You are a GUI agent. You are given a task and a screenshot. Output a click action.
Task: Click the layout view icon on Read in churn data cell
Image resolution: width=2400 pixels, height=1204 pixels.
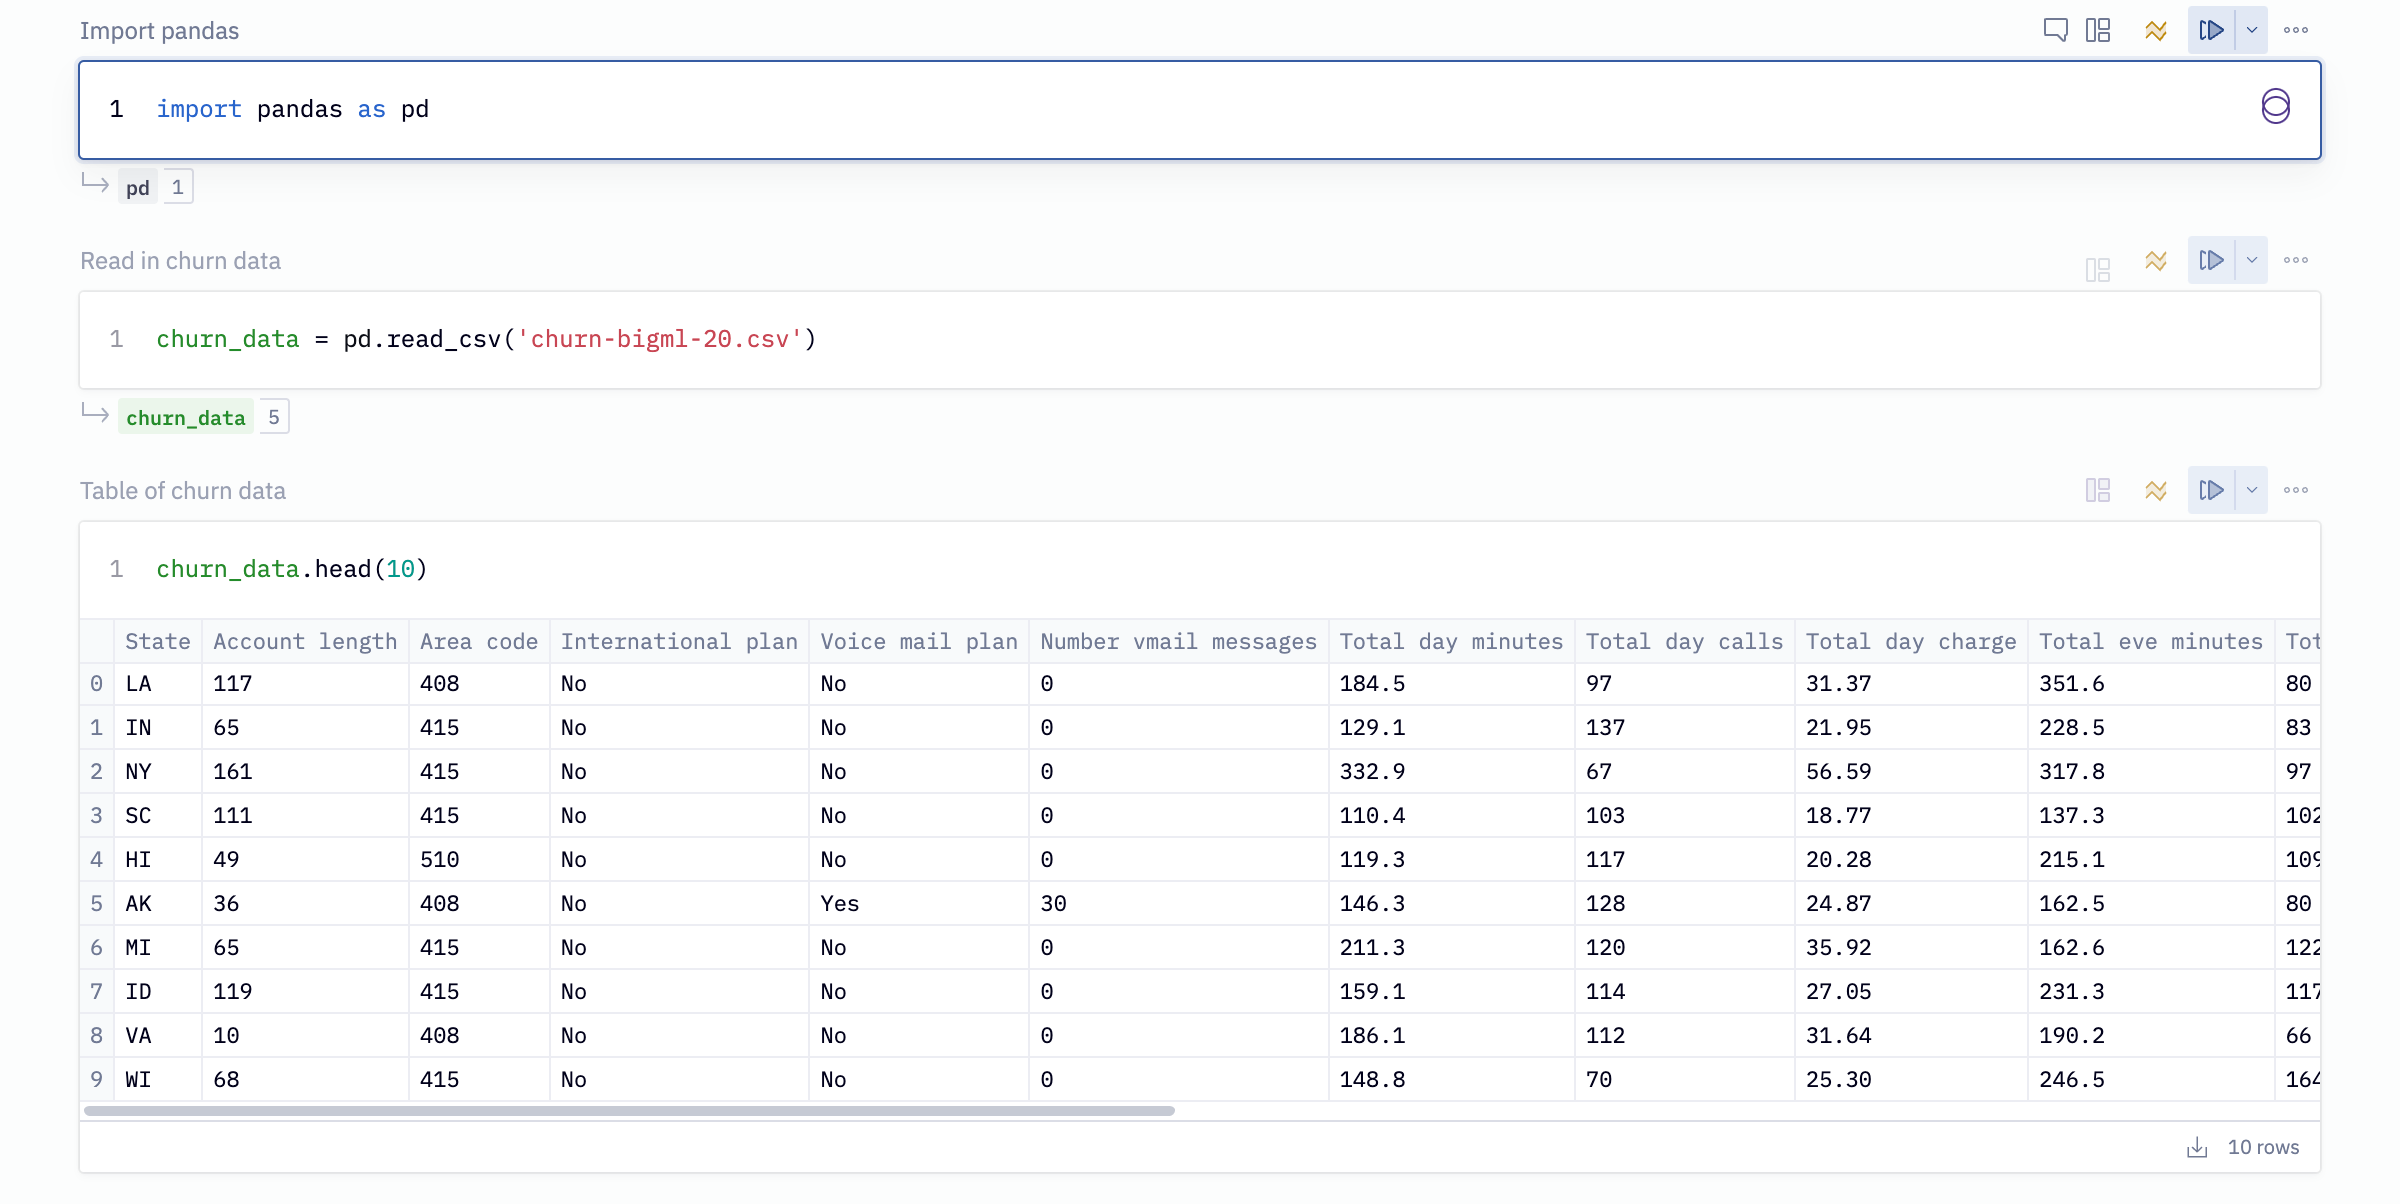(x=2097, y=260)
